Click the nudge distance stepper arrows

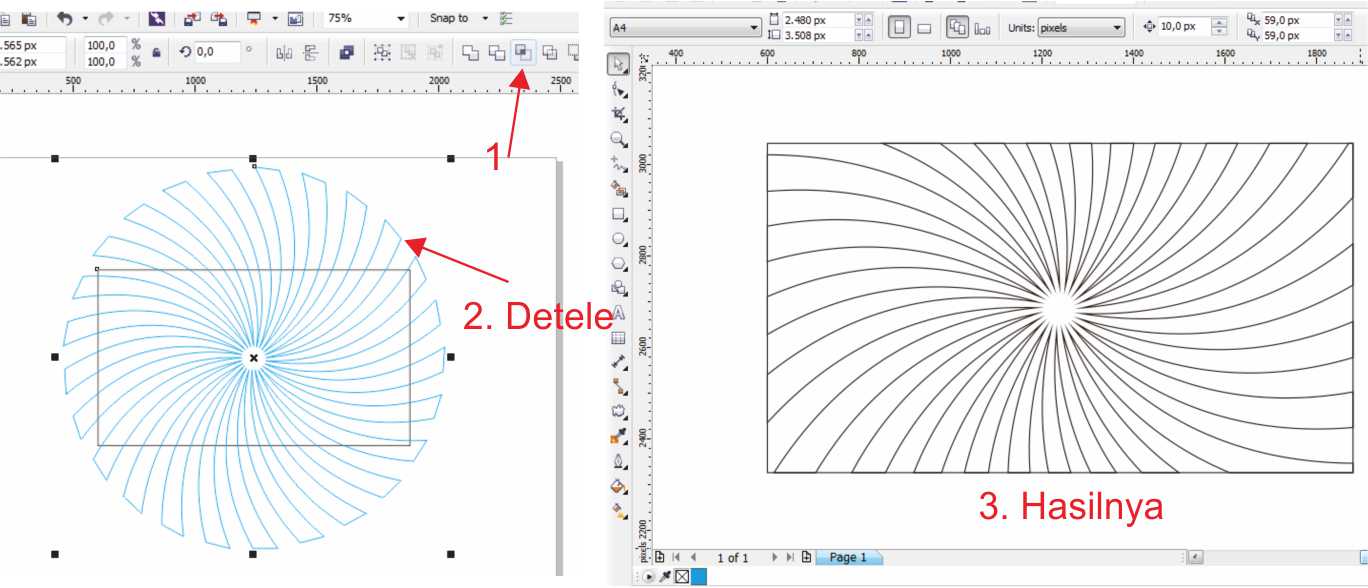pyautogui.click(x=1220, y=27)
